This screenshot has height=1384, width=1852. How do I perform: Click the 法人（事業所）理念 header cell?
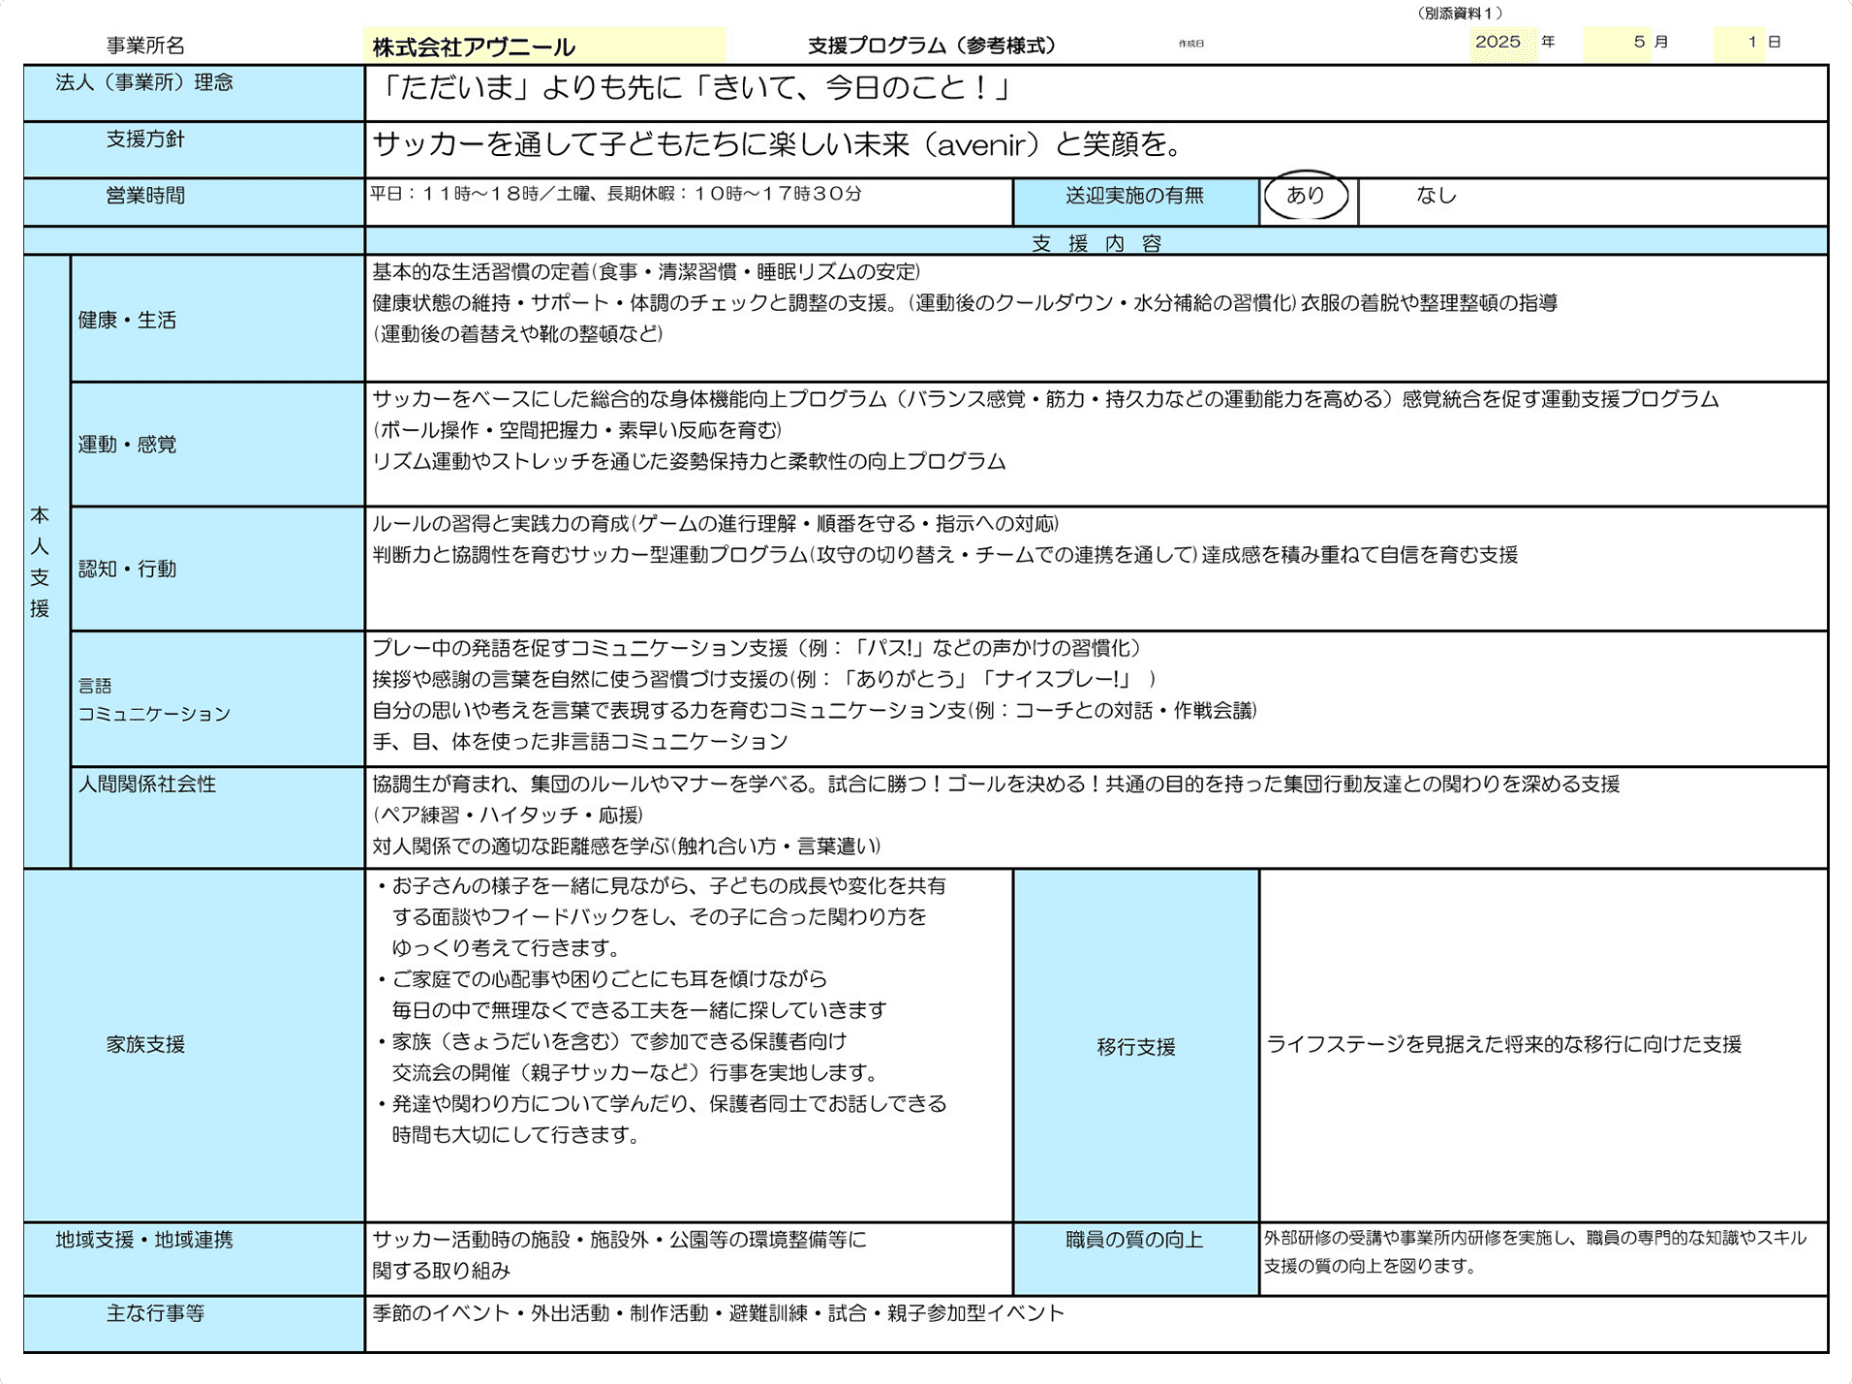[194, 93]
